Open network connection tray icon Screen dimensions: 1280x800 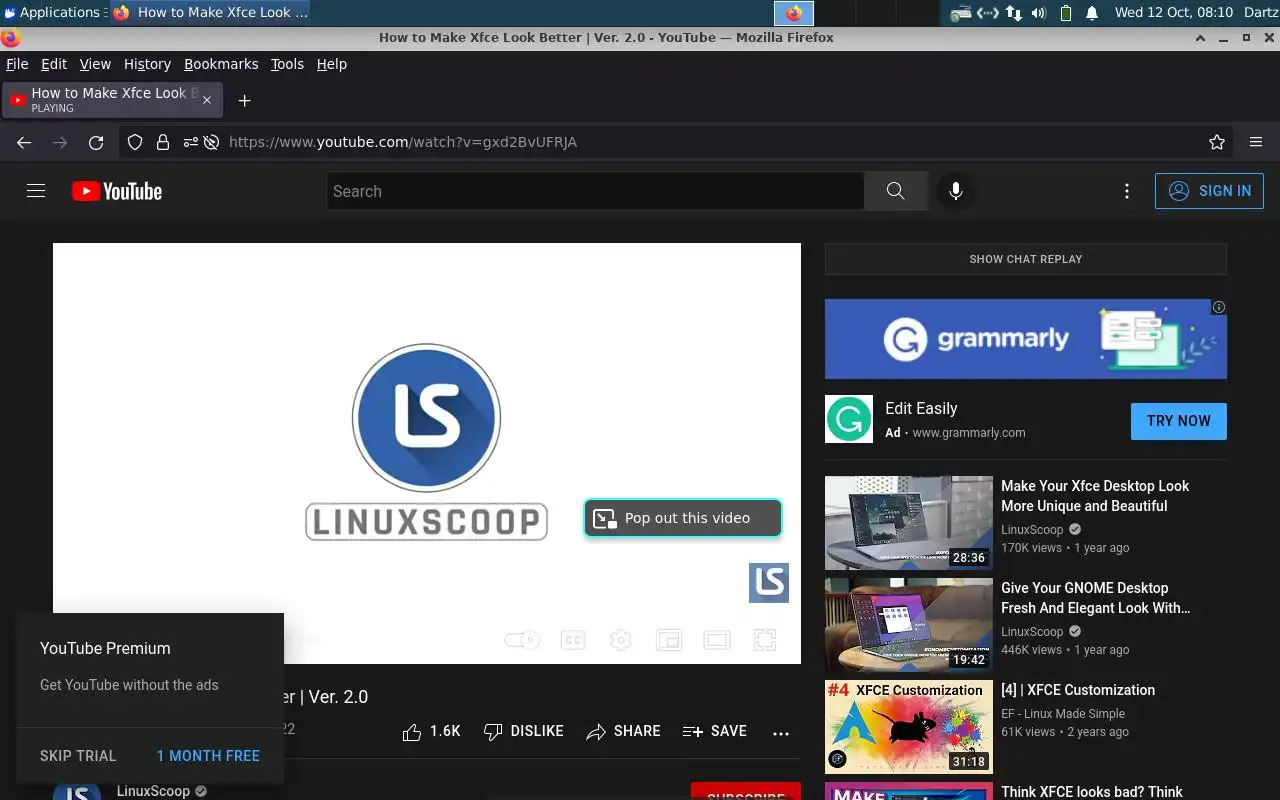(x=1014, y=13)
